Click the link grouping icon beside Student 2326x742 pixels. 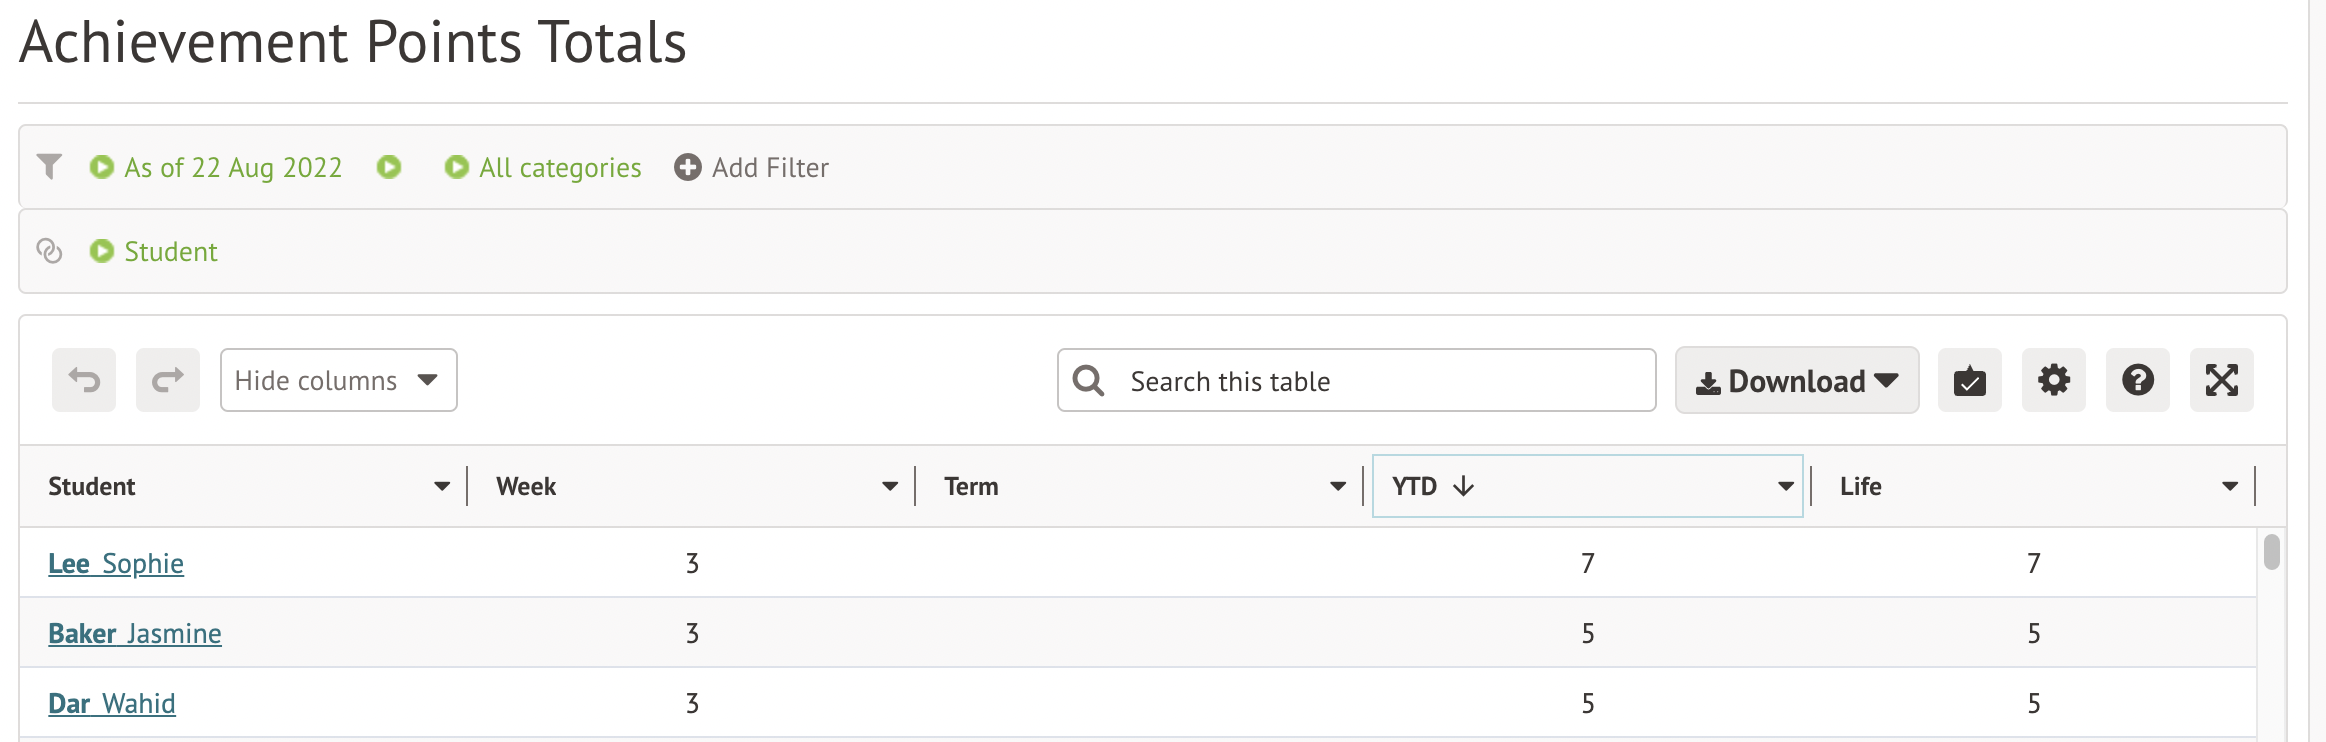(49, 250)
